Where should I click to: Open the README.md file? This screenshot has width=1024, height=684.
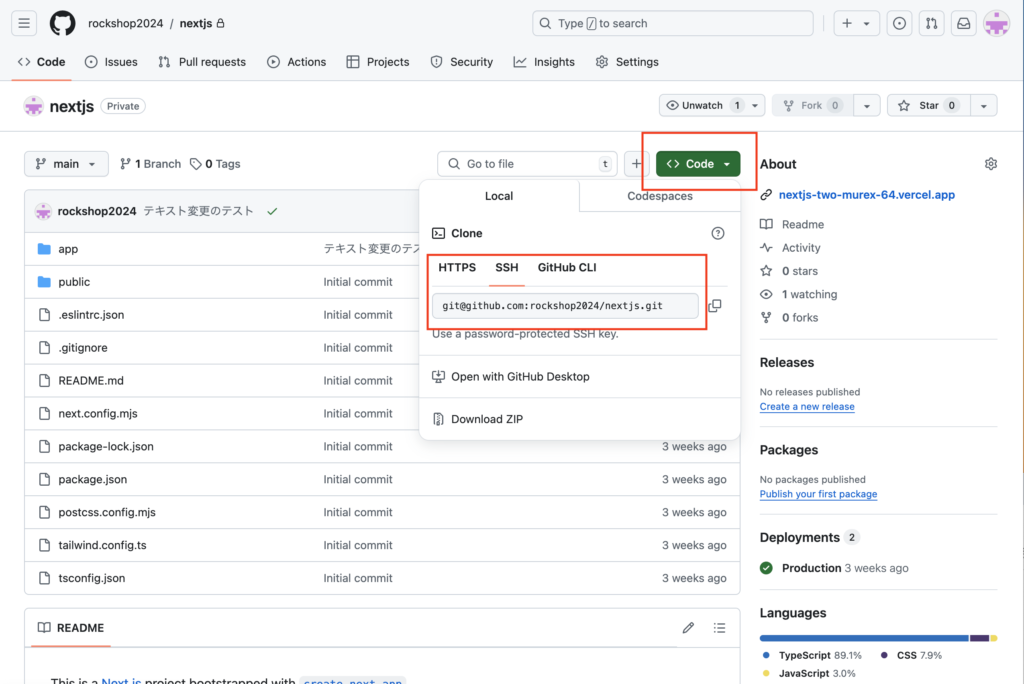[91, 381]
